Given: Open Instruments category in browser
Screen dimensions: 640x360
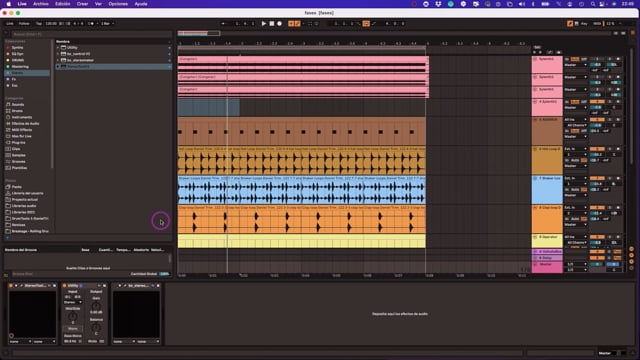Looking at the screenshot, I should [22, 117].
